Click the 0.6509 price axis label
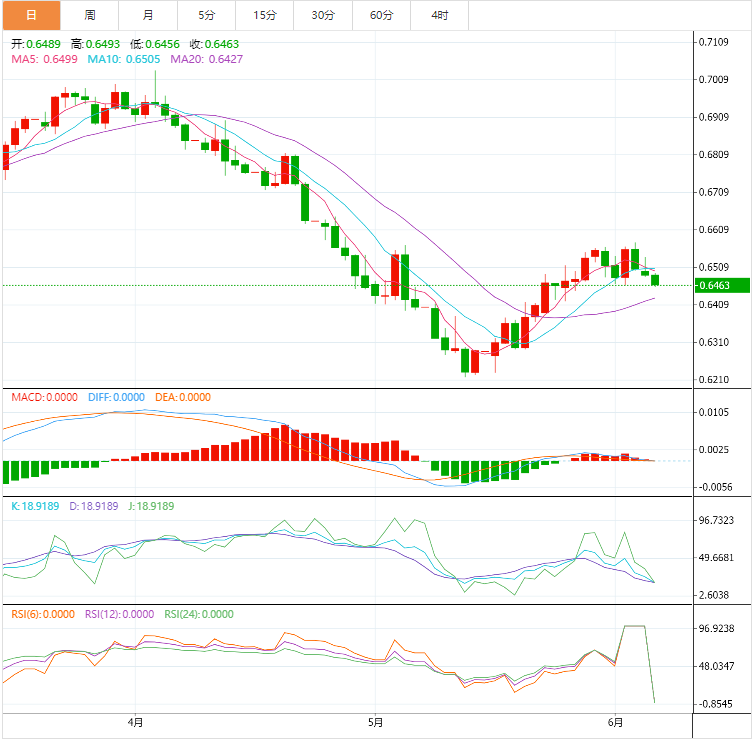The width and height of the screenshot is (753, 744). (714, 267)
